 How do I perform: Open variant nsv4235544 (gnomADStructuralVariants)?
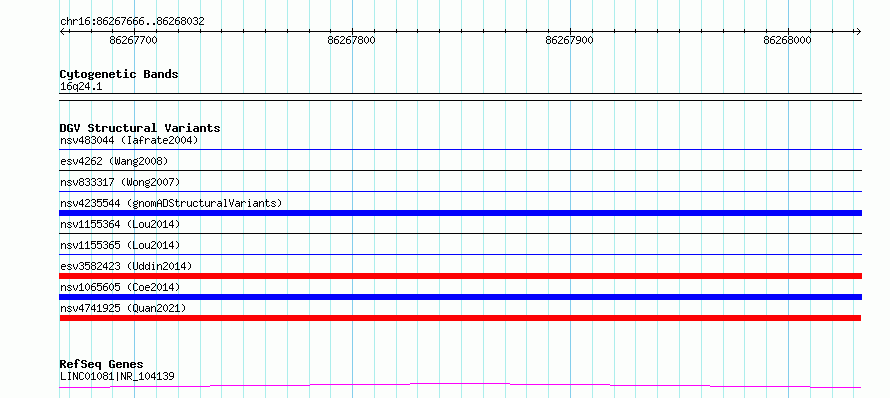pyautogui.click(x=171, y=203)
